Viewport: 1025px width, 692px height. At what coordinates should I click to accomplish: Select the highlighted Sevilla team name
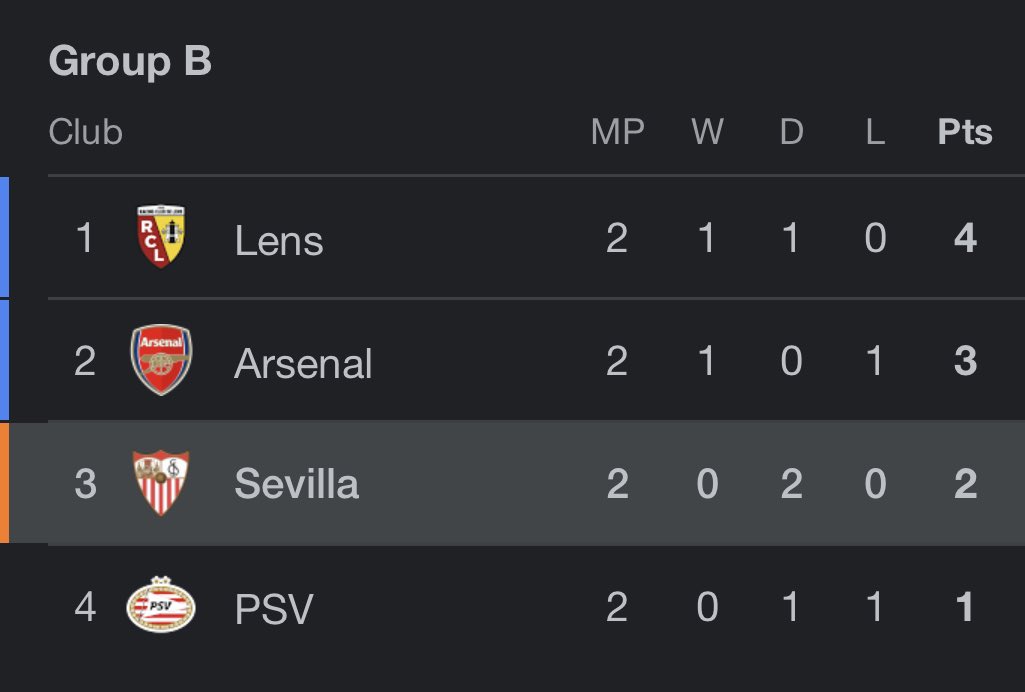click(296, 484)
